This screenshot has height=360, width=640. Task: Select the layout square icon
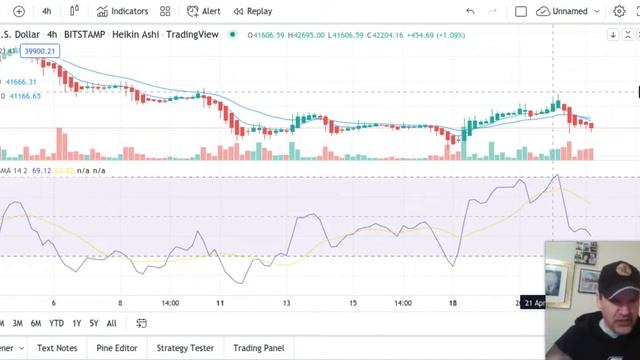click(521, 11)
